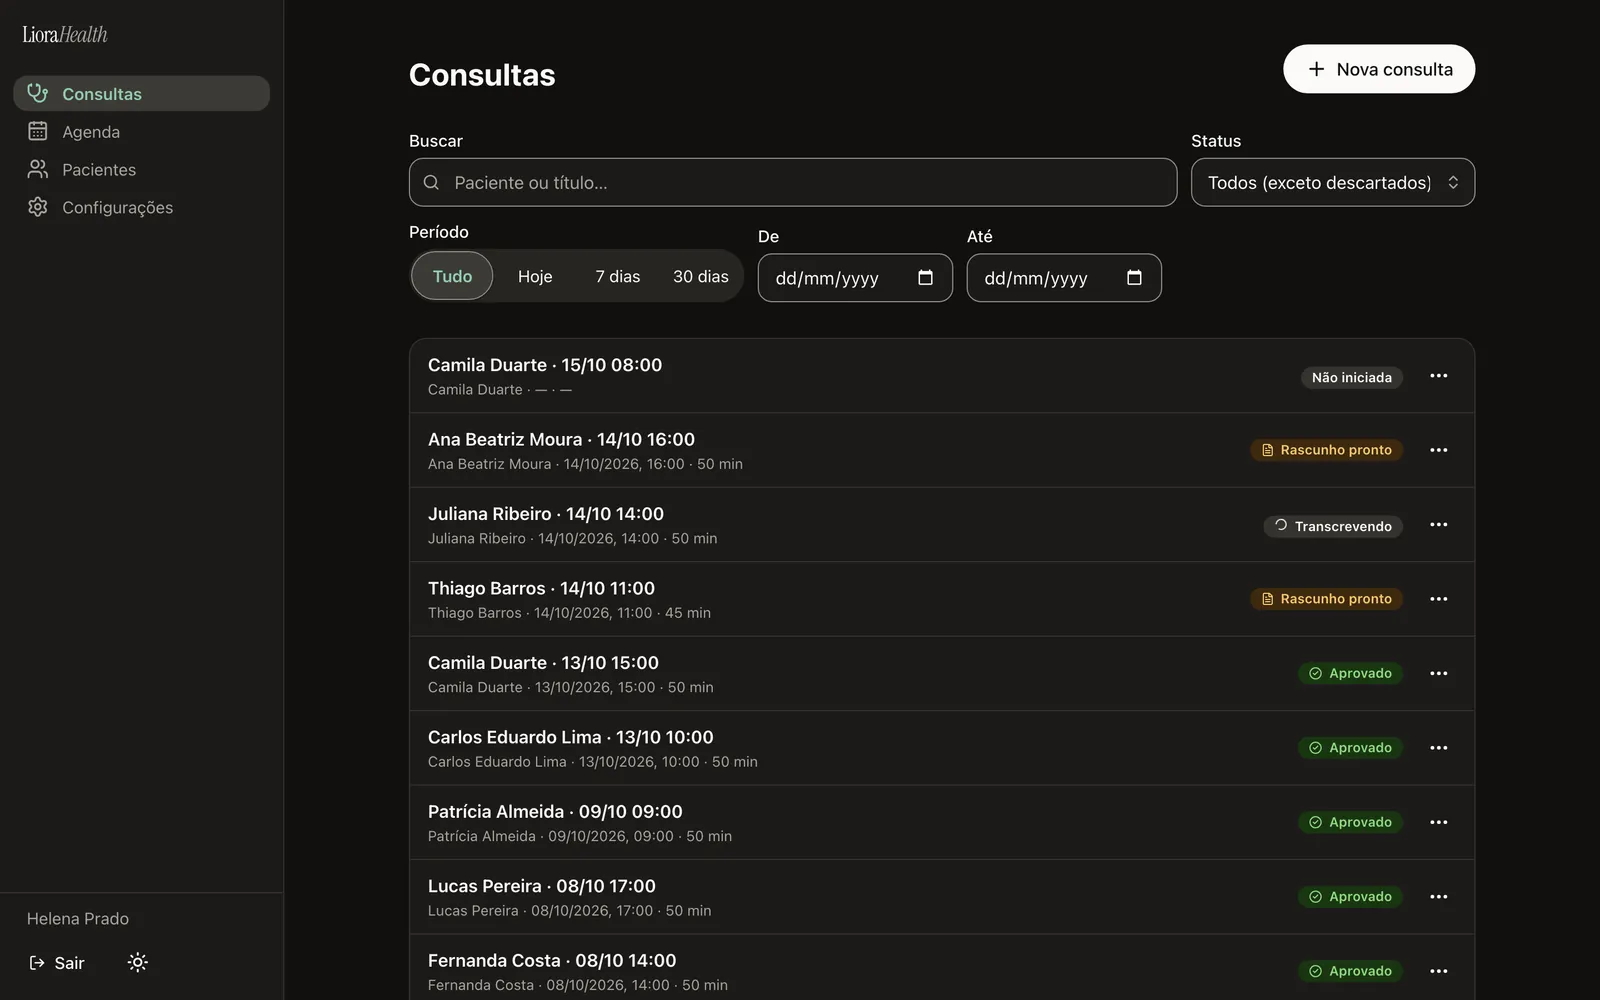This screenshot has height=1000, width=1600.
Task: Click Aprovado badge on Carlos Eduardo Lima
Action: [1350, 748]
